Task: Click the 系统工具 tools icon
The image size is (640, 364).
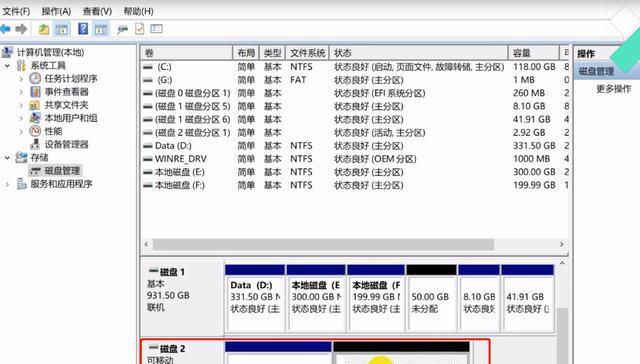Action: pyautogui.click(x=21, y=65)
